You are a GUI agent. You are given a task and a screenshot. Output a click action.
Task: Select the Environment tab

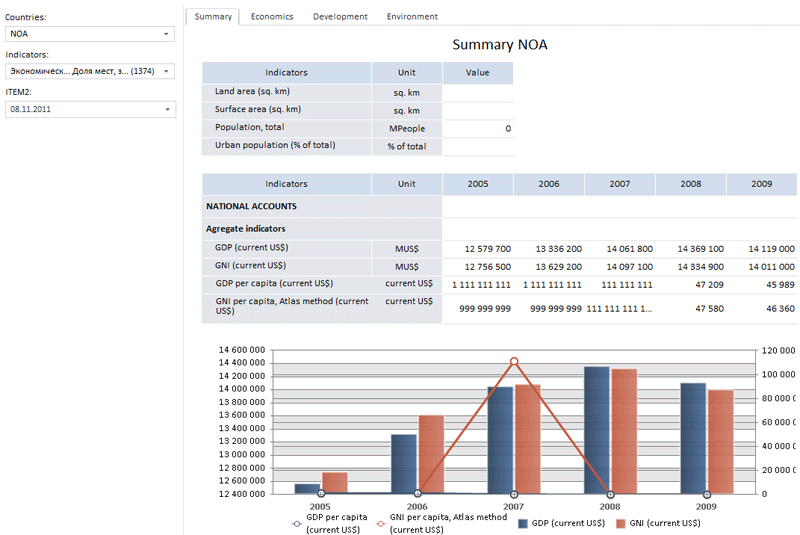tap(412, 17)
